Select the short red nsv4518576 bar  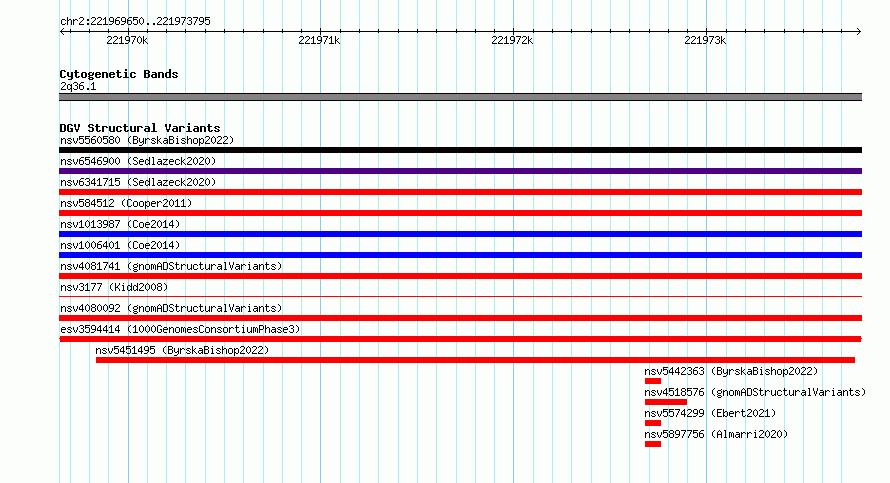tap(666, 402)
